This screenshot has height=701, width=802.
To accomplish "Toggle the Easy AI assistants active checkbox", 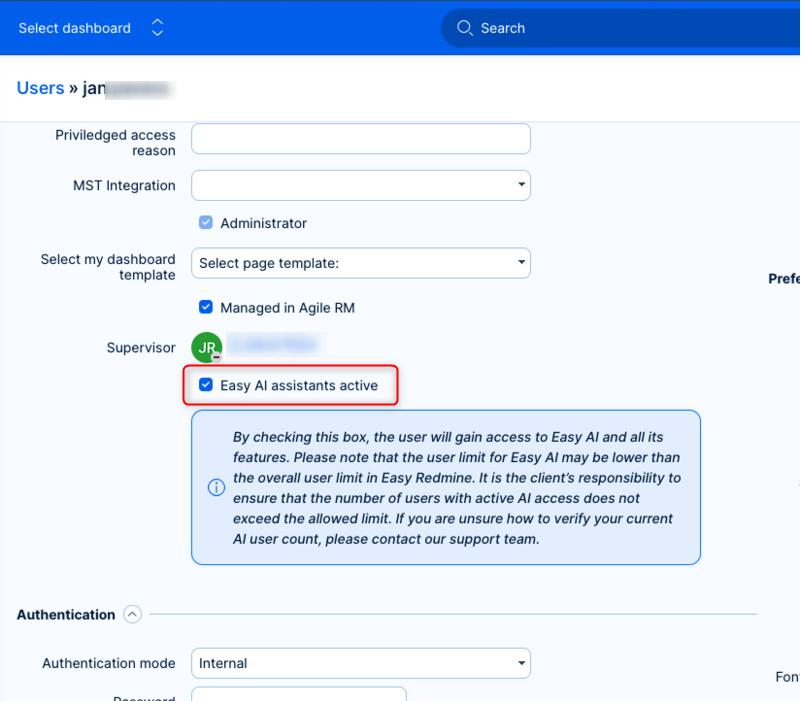I will 206,385.
